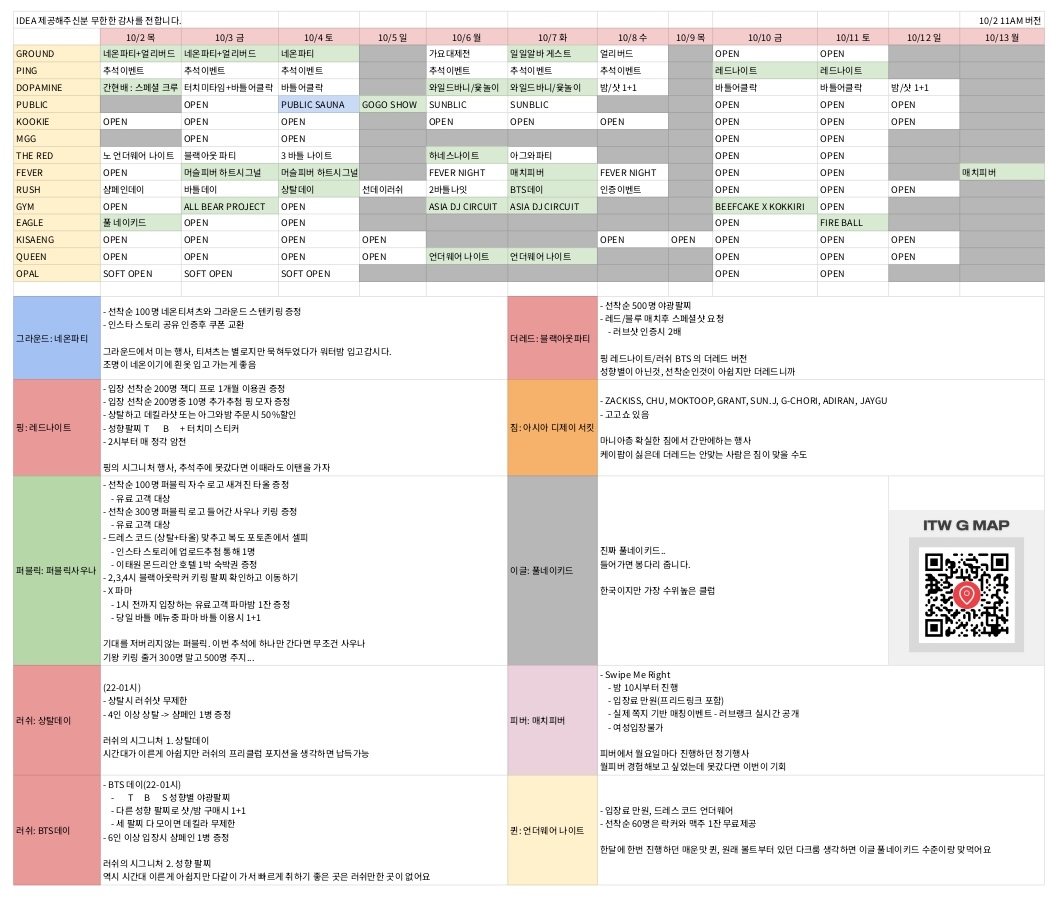Select the 가요대제전 cell in the GROUND row
The width and height of the screenshot is (1061, 907).
pos(466,53)
